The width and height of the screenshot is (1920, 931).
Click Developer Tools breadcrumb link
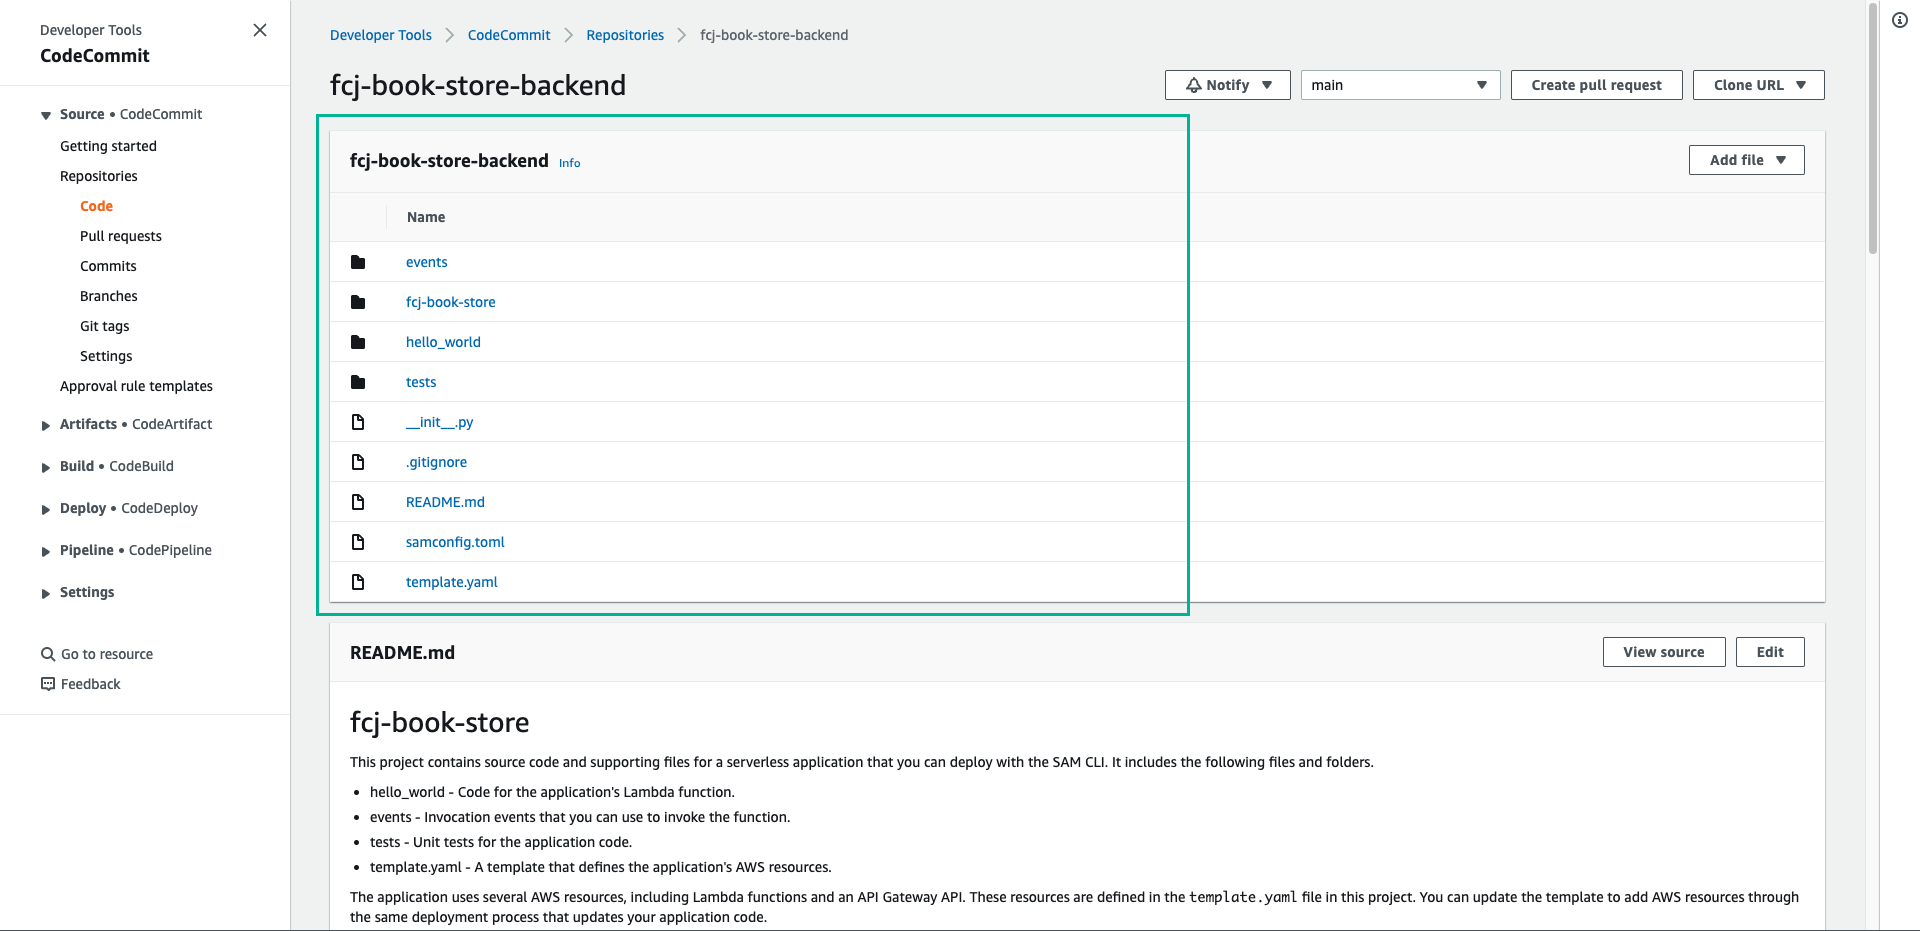click(x=381, y=35)
